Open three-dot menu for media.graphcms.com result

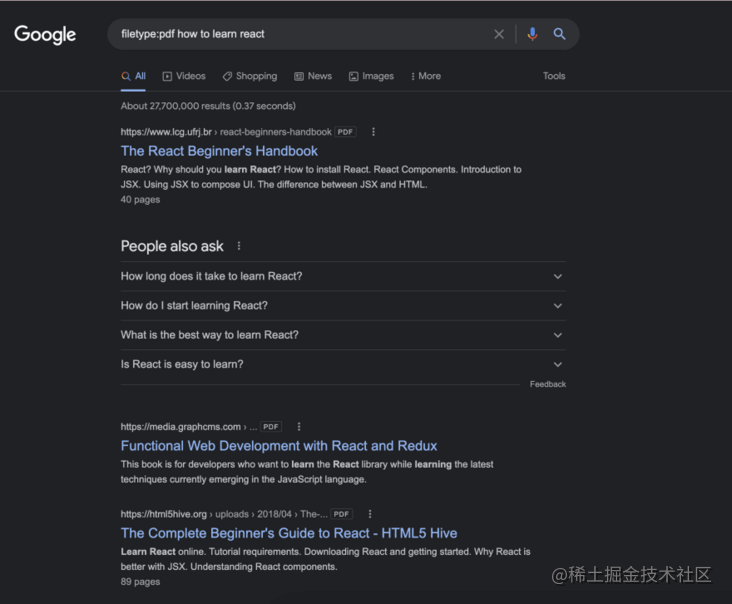tap(299, 427)
